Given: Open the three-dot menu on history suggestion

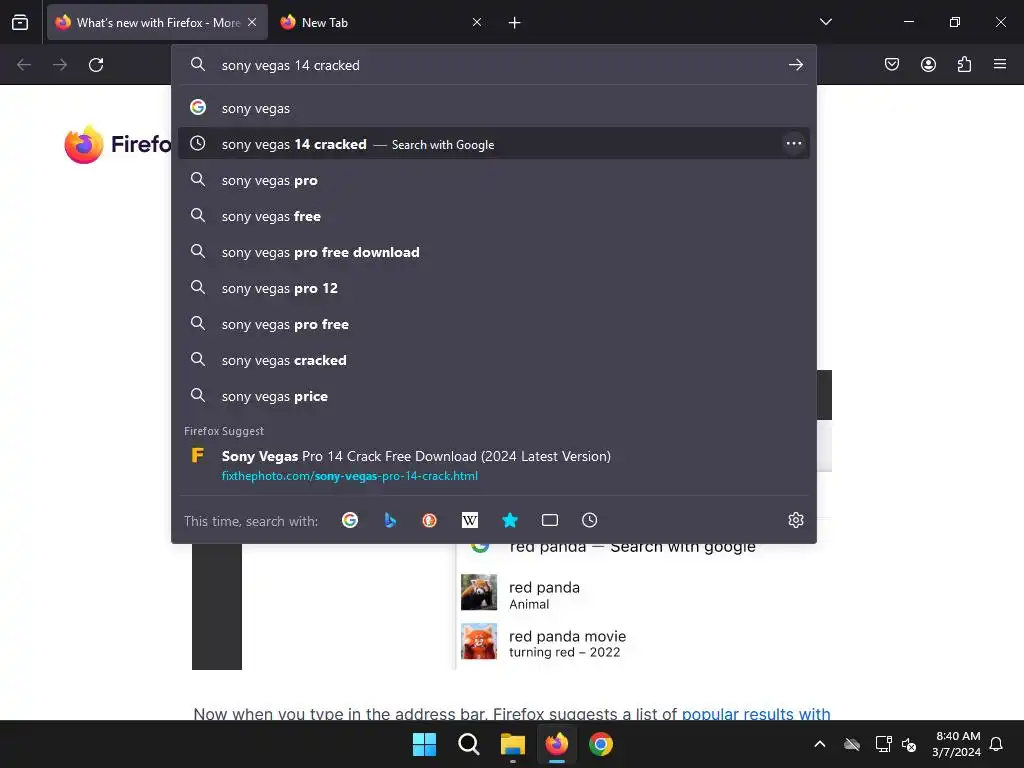Looking at the screenshot, I should pos(793,144).
